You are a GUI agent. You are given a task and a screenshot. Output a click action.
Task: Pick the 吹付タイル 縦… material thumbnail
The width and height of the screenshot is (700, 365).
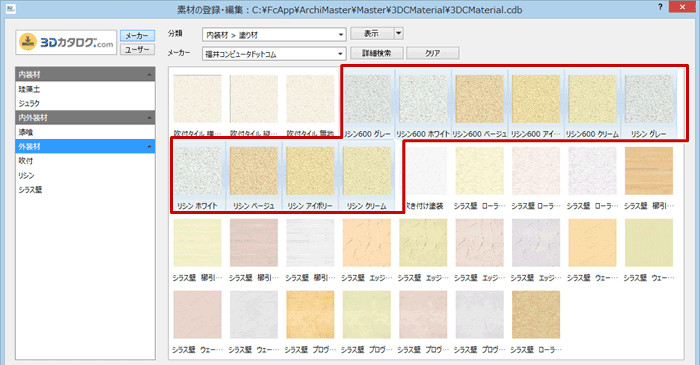click(x=254, y=99)
